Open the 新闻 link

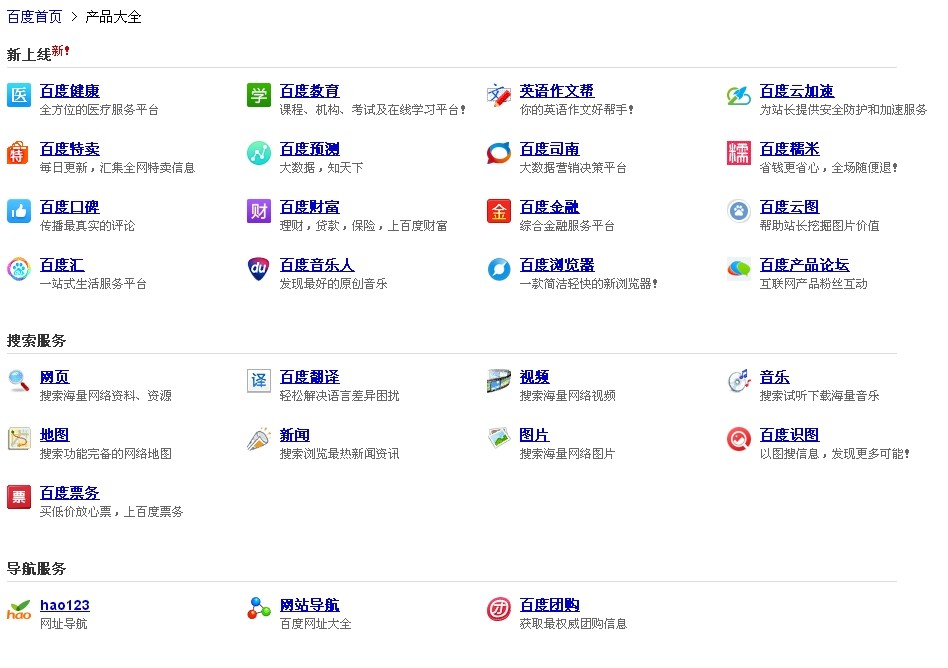pos(294,435)
